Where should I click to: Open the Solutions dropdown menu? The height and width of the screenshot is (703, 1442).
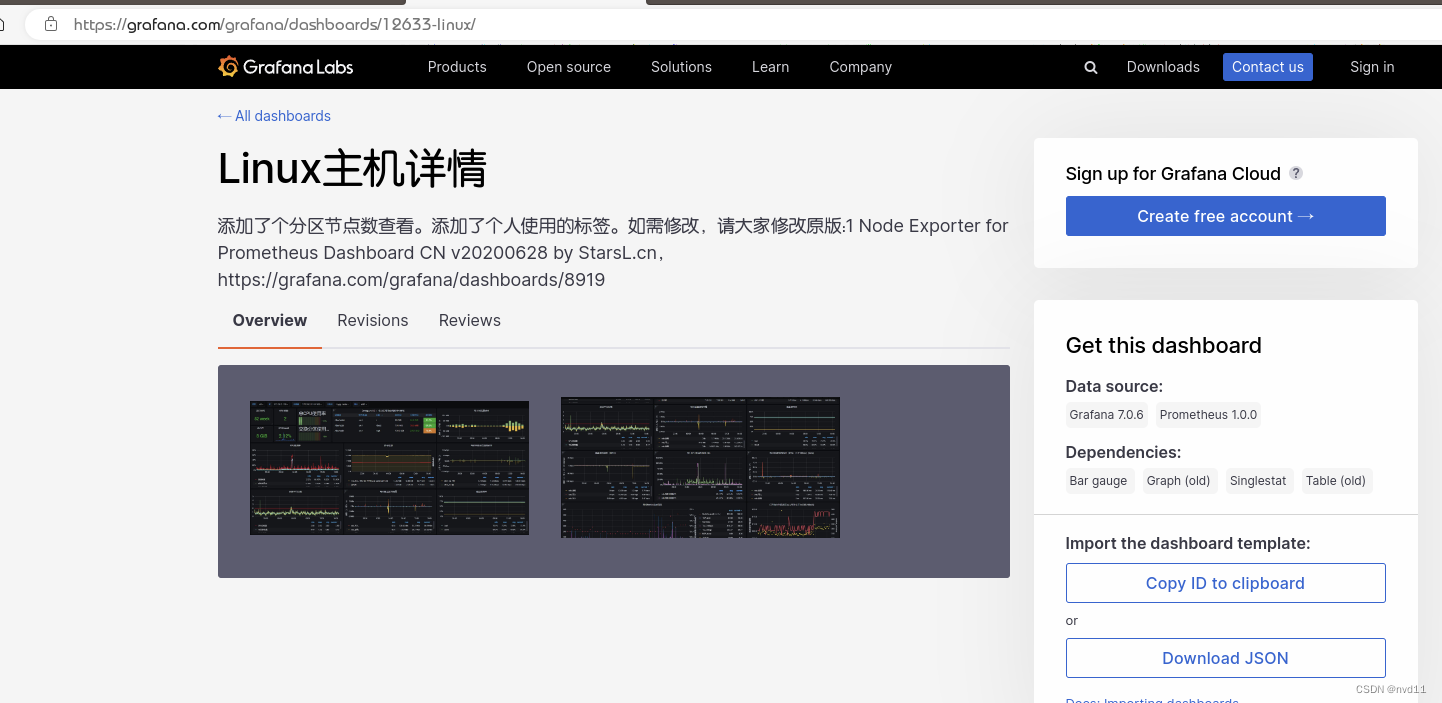[681, 67]
